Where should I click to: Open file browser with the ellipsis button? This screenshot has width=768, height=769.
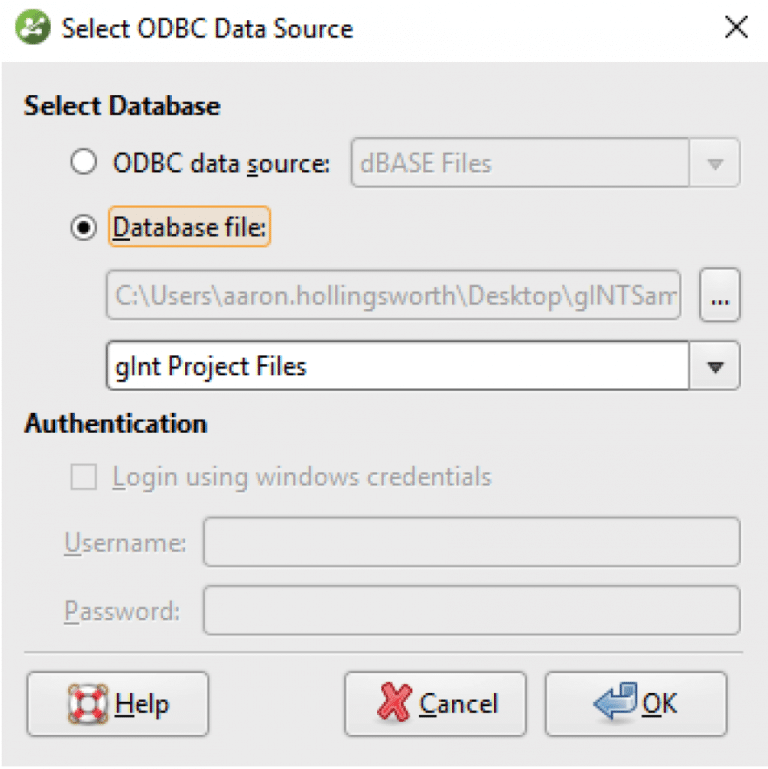click(719, 295)
